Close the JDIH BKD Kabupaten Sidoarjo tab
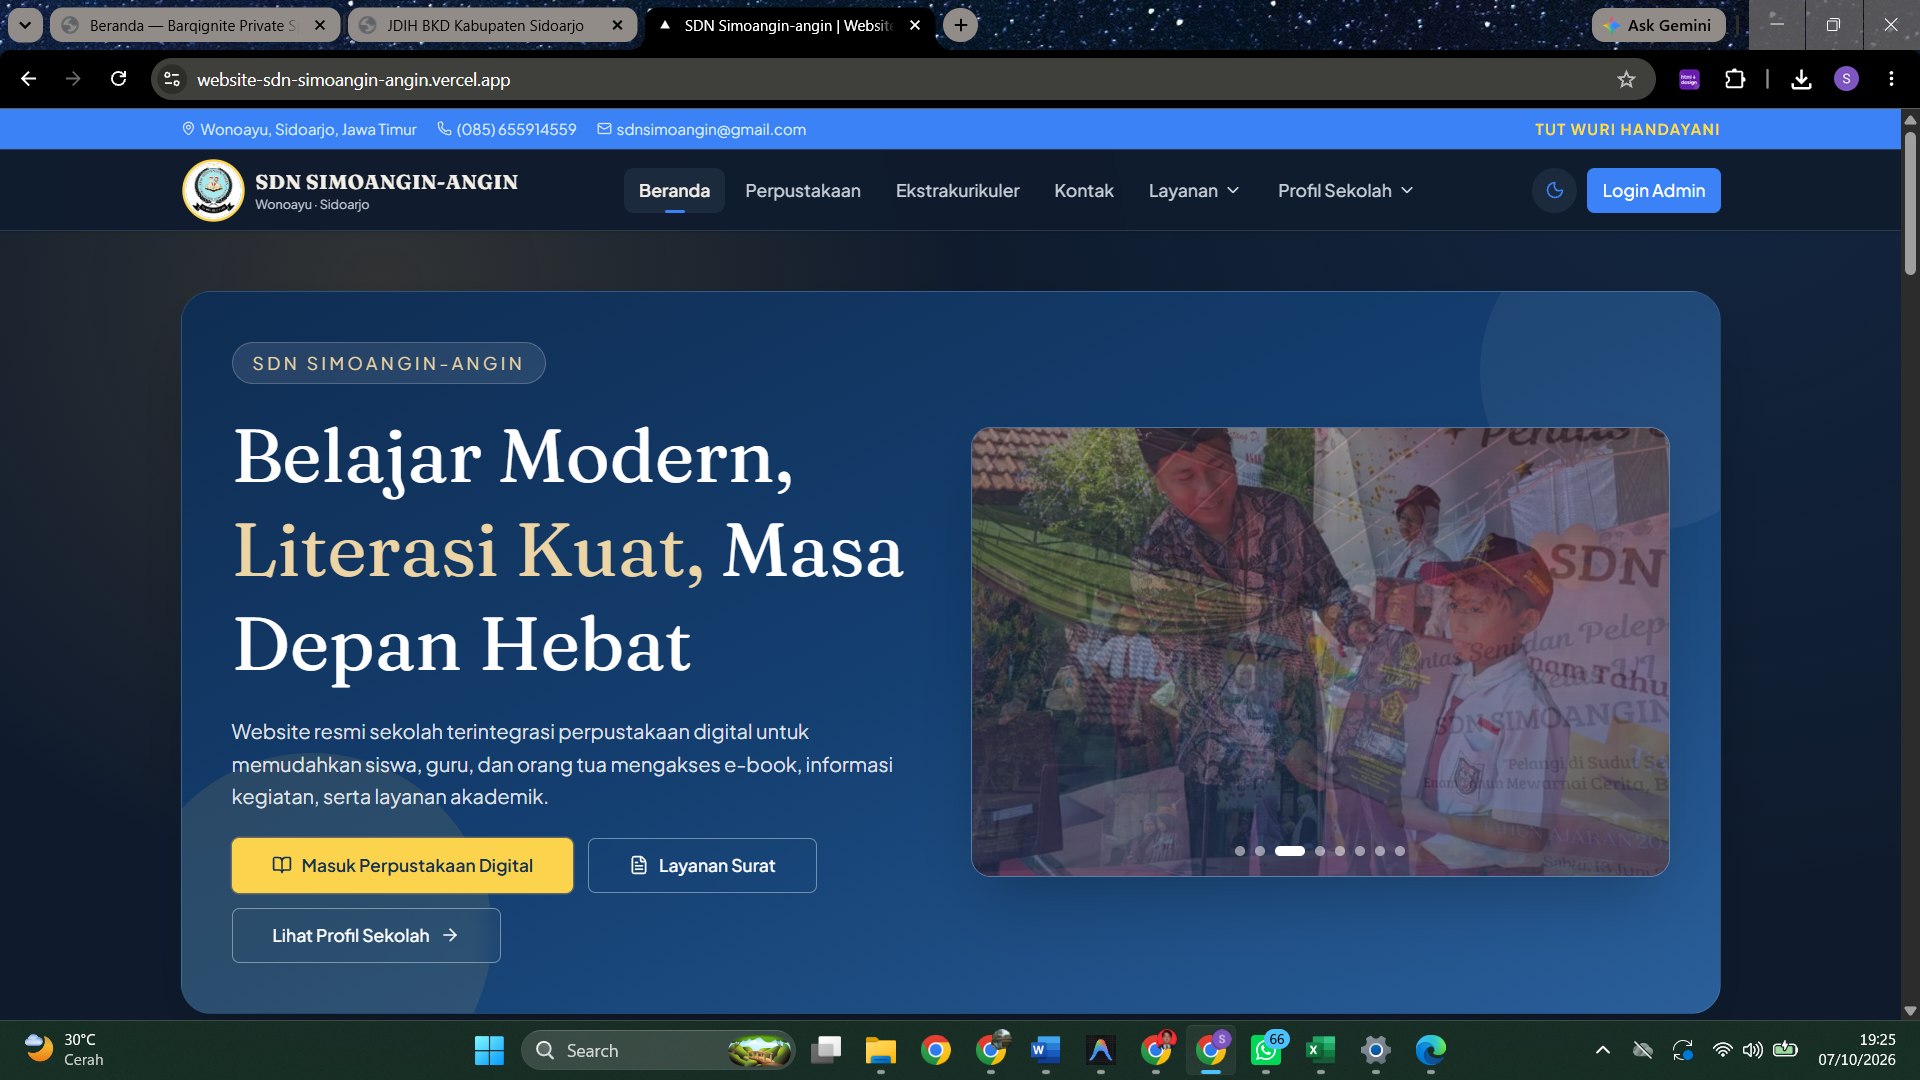 [x=617, y=25]
